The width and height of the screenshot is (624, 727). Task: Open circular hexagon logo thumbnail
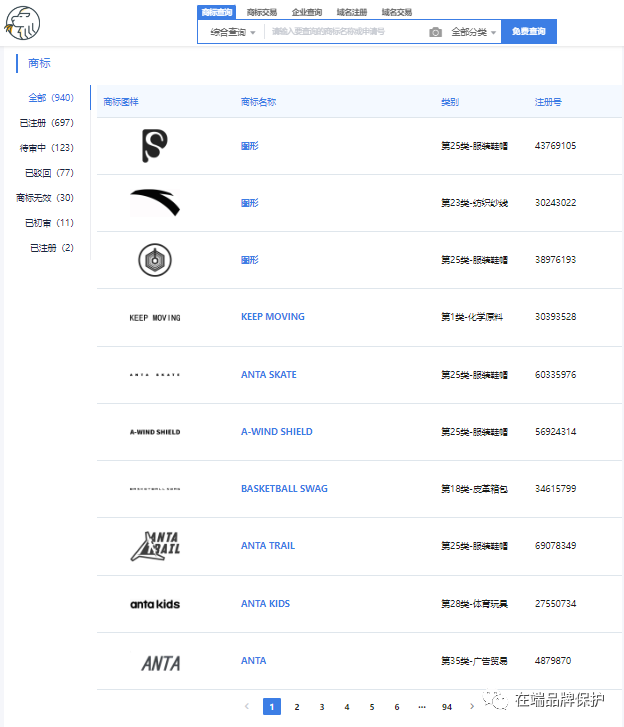click(x=155, y=260)
